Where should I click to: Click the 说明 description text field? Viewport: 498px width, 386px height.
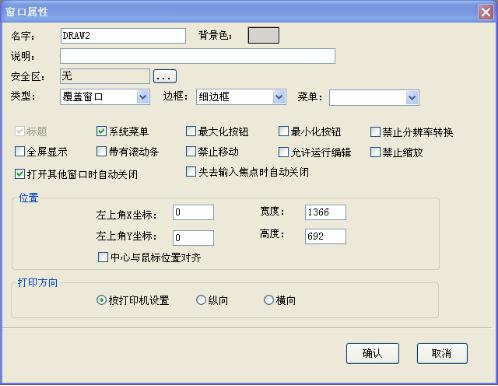[x=198, y=56]
